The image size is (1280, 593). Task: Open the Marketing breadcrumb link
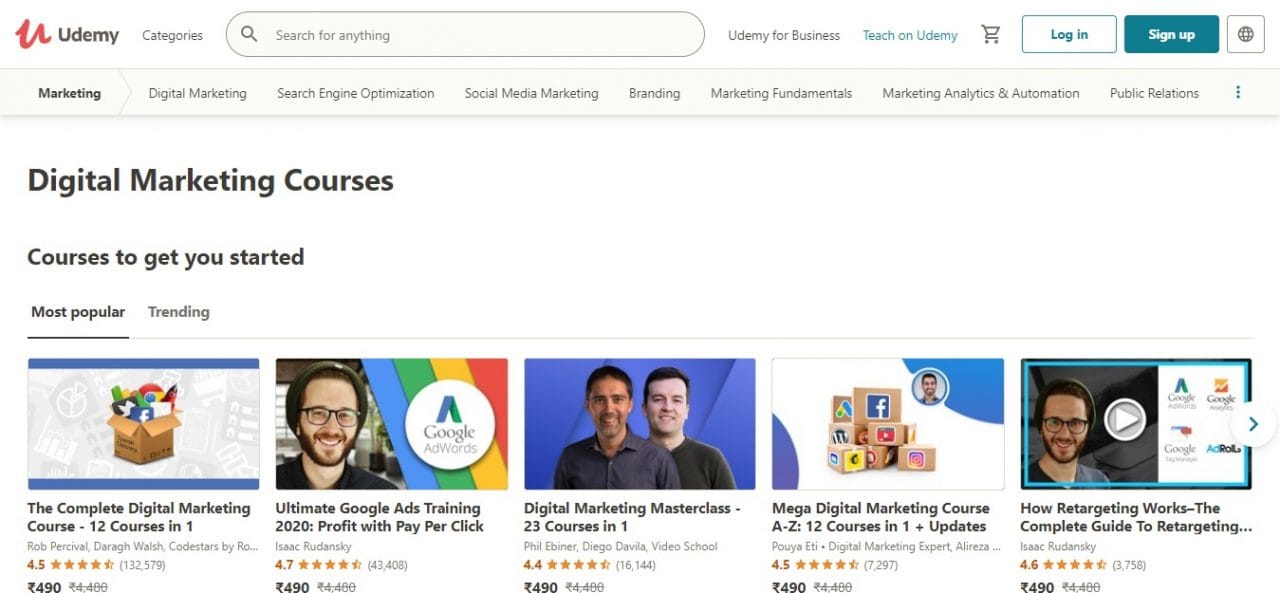(x=69, y=92)
